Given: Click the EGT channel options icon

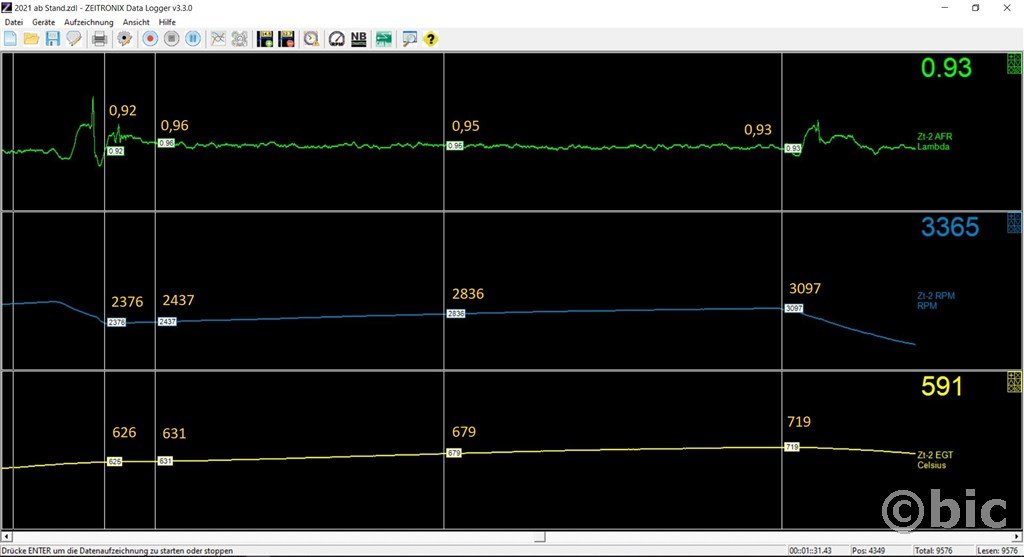Looking at the screenshot, I should click(x=1014, y=381).
